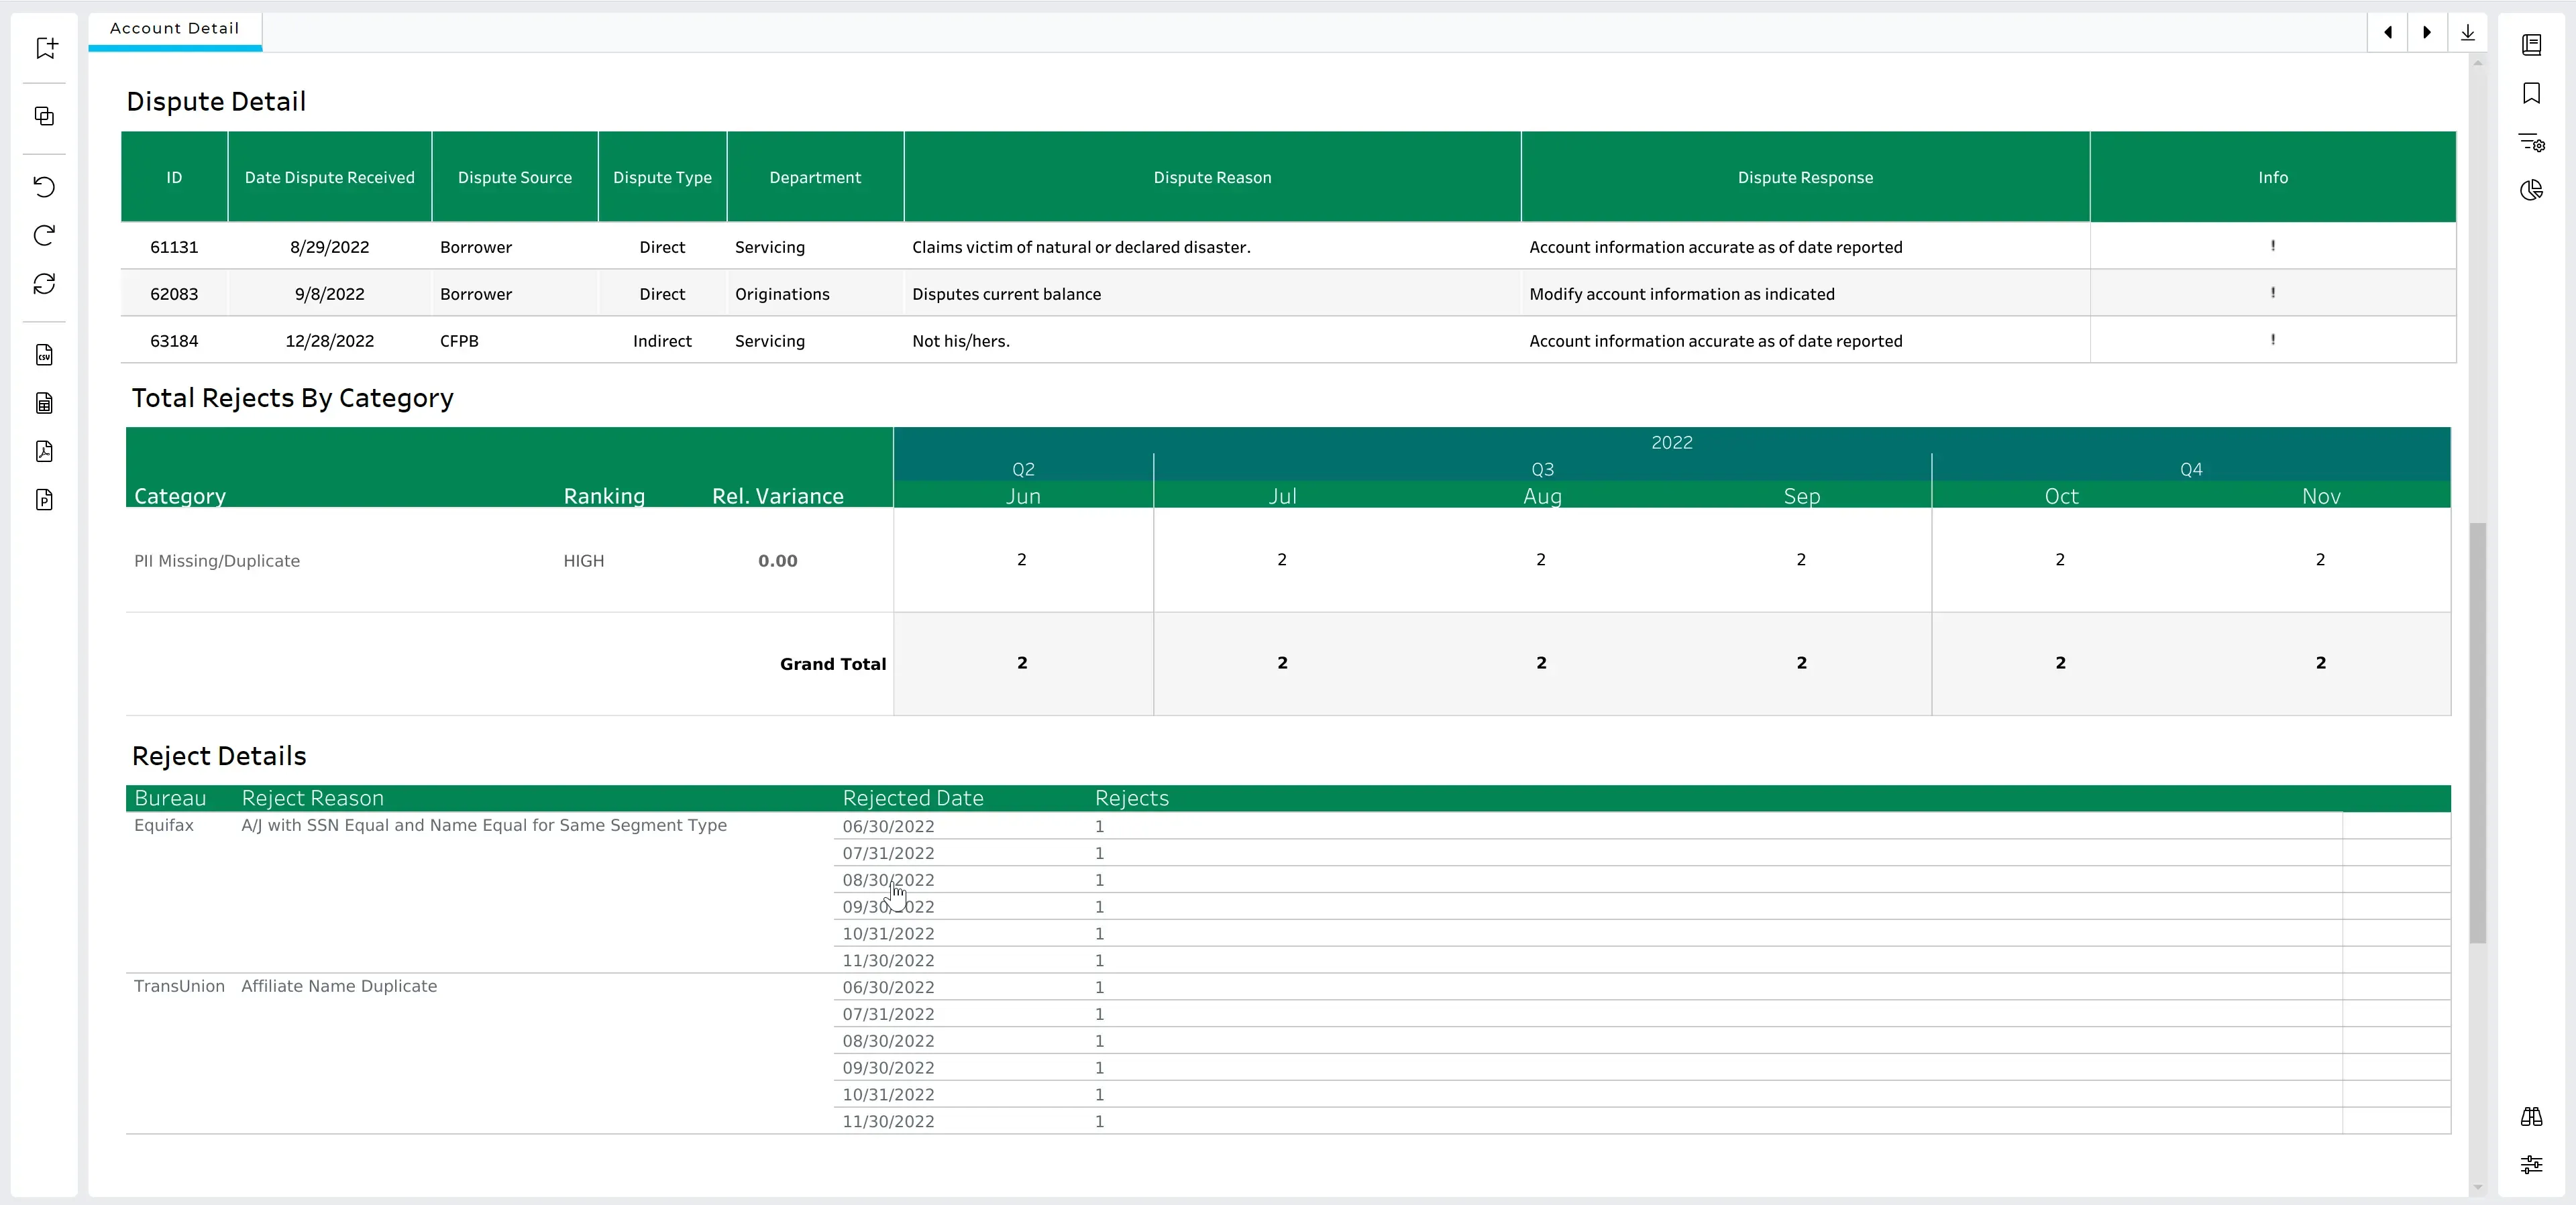Viewport: 2576px width, 1205px height.
Task: Export the view as PDF
Action: [44, 451]
